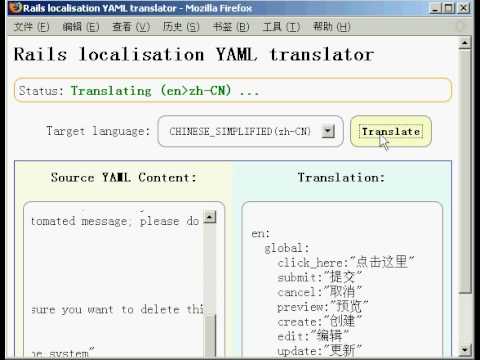
Task: Minimize the Firefox window
Action: [435, 8]
